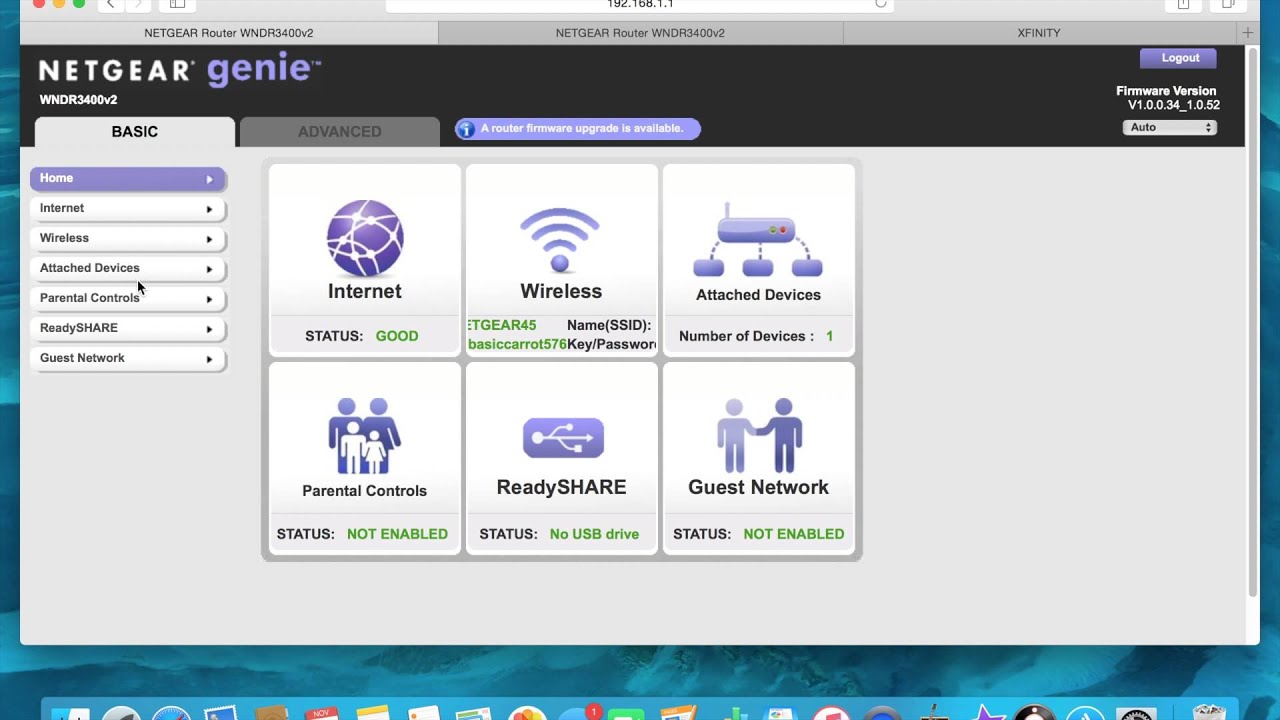Click the info icon beside firmware upgrade notice
Screen dimensions: 1280x720
tap(466, 129)
